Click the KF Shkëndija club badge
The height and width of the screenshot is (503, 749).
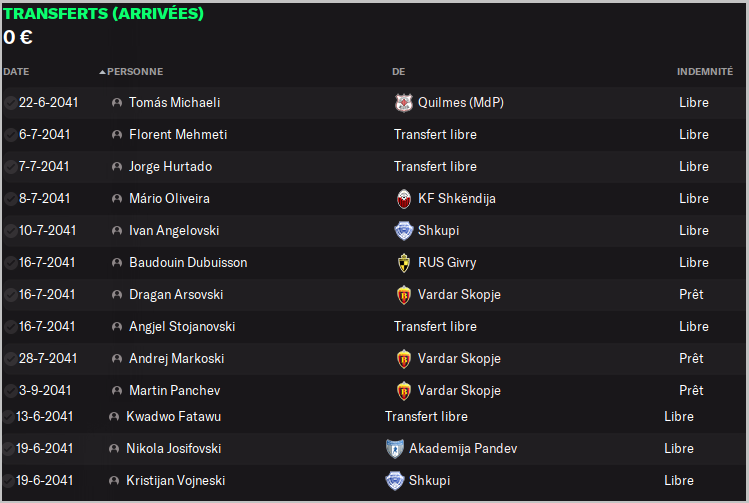click(x=404, y=198)
